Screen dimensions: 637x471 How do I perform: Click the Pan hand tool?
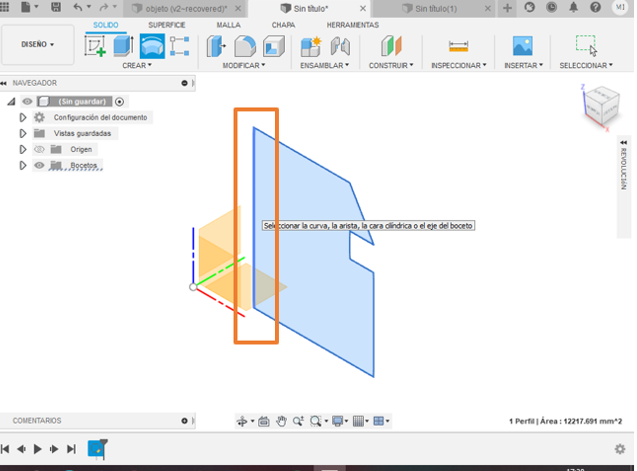click(281, 421)
